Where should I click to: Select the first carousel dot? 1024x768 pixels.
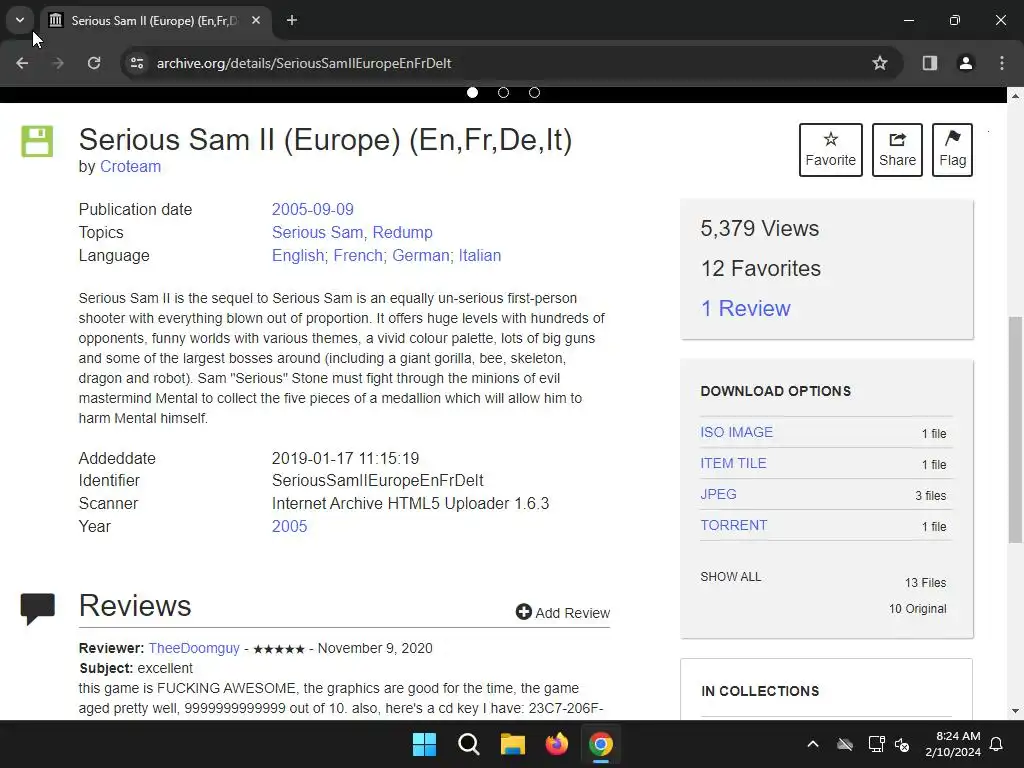[472, 93]
